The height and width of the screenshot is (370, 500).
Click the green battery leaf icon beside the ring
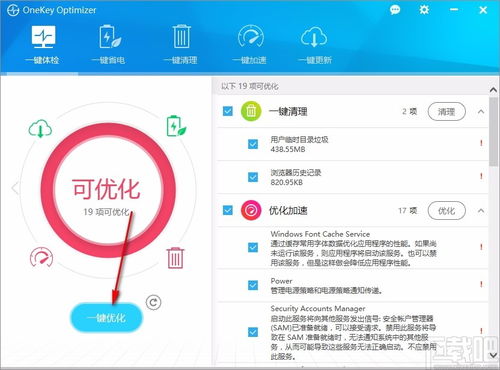[x=176, y=126]
